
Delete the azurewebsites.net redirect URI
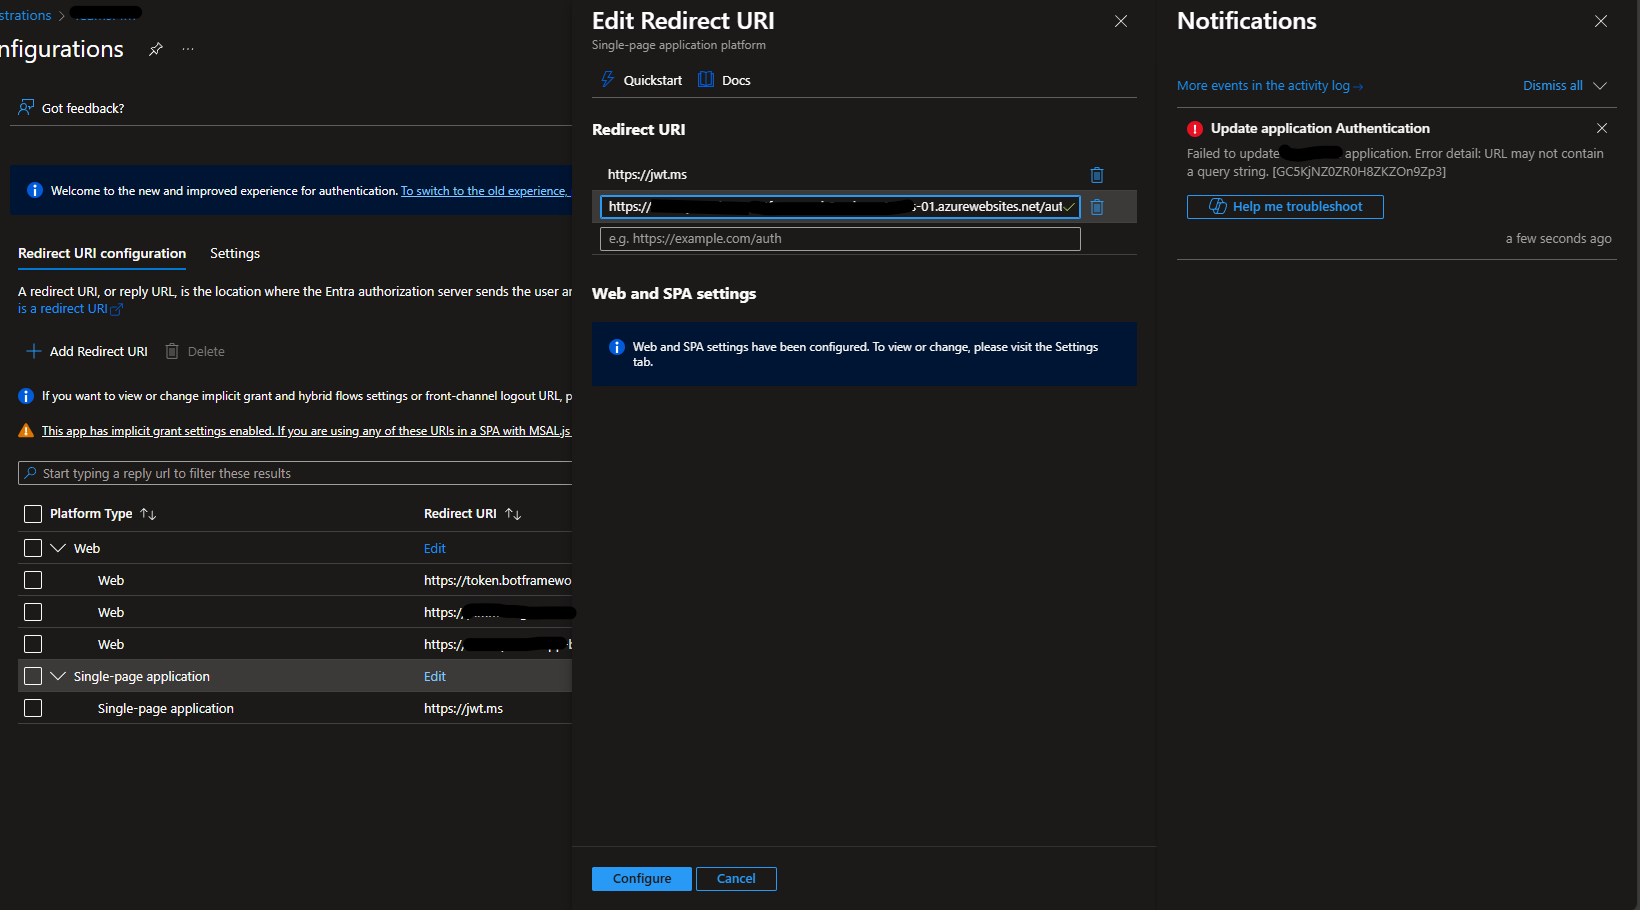tap(1097, 207)
